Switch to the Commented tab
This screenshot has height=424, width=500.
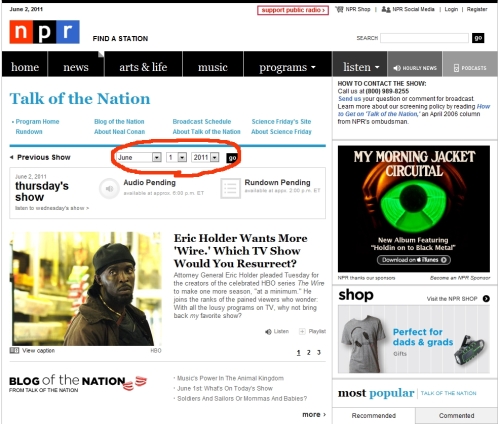[x=456, y=416]
